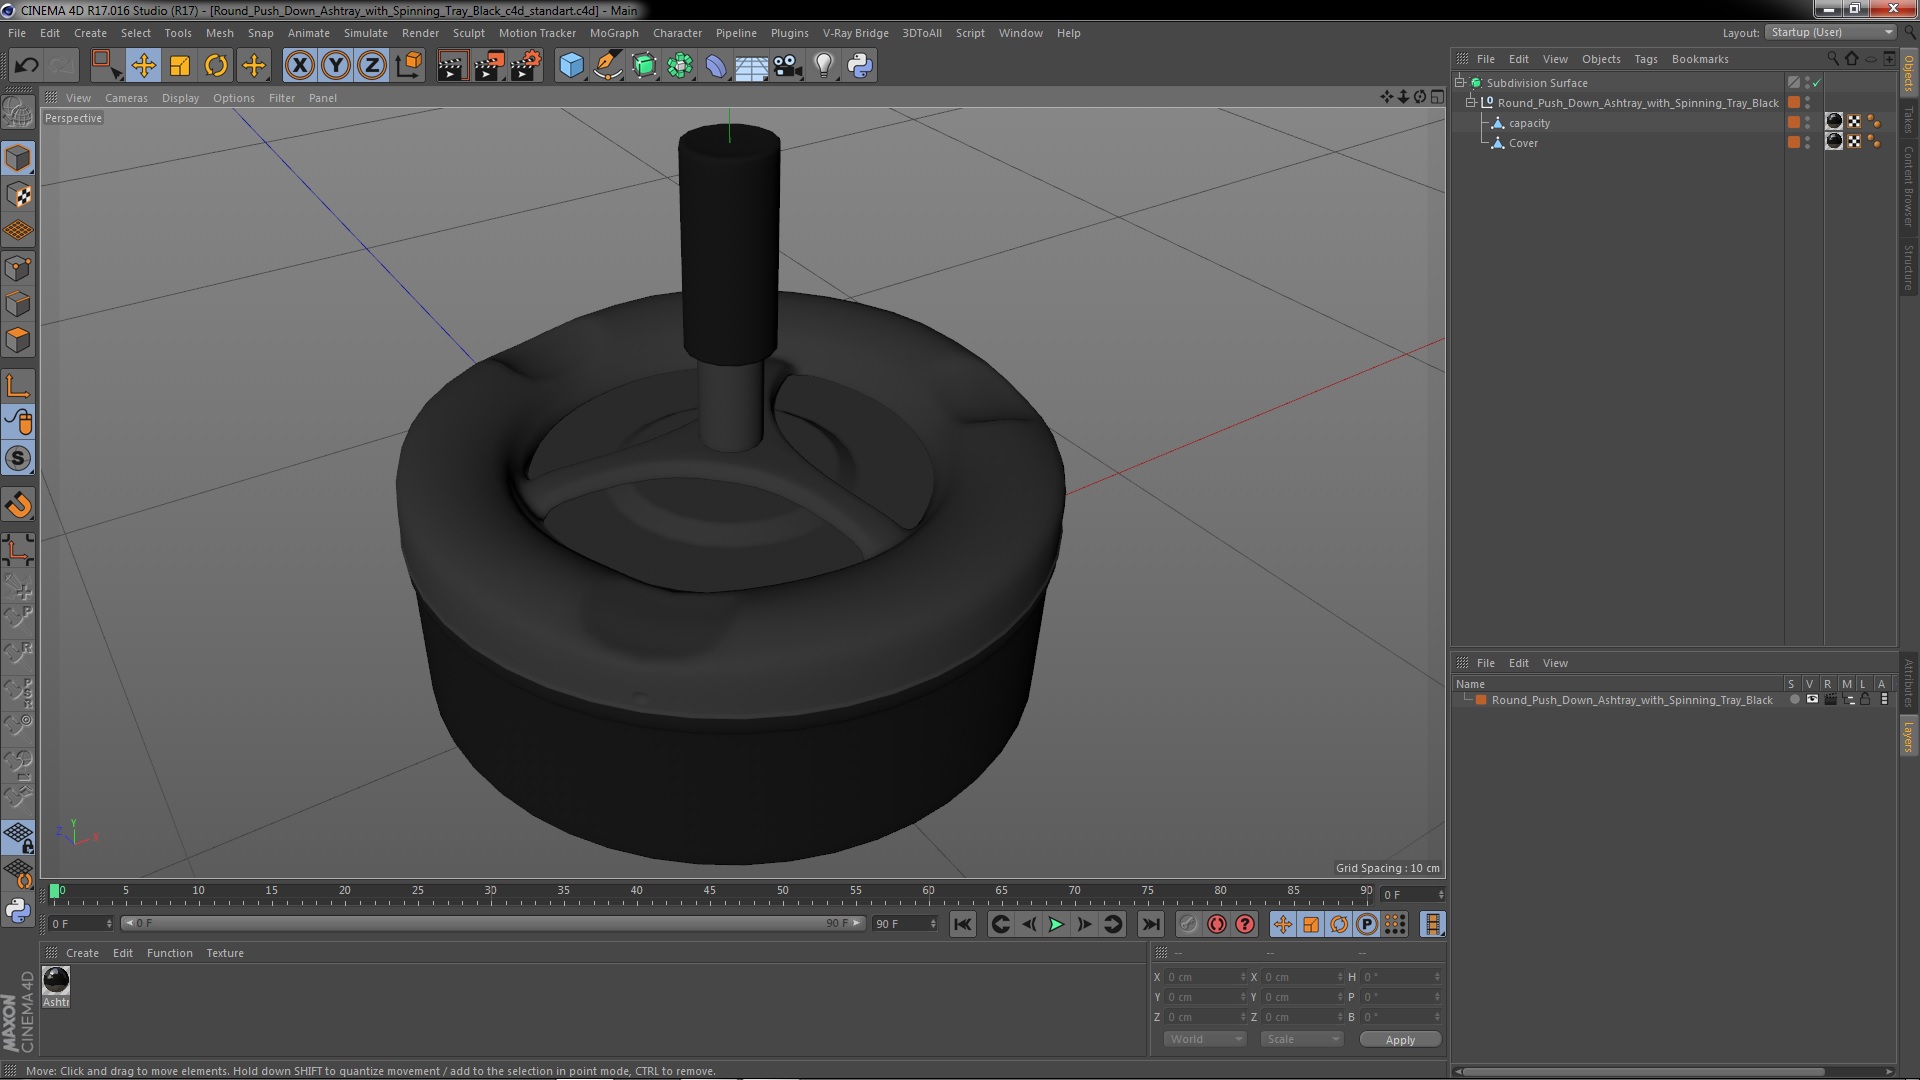This screenshot has height=1080, width=1920.
Task: Click the Apply button
Action: click(1400, 1040)
